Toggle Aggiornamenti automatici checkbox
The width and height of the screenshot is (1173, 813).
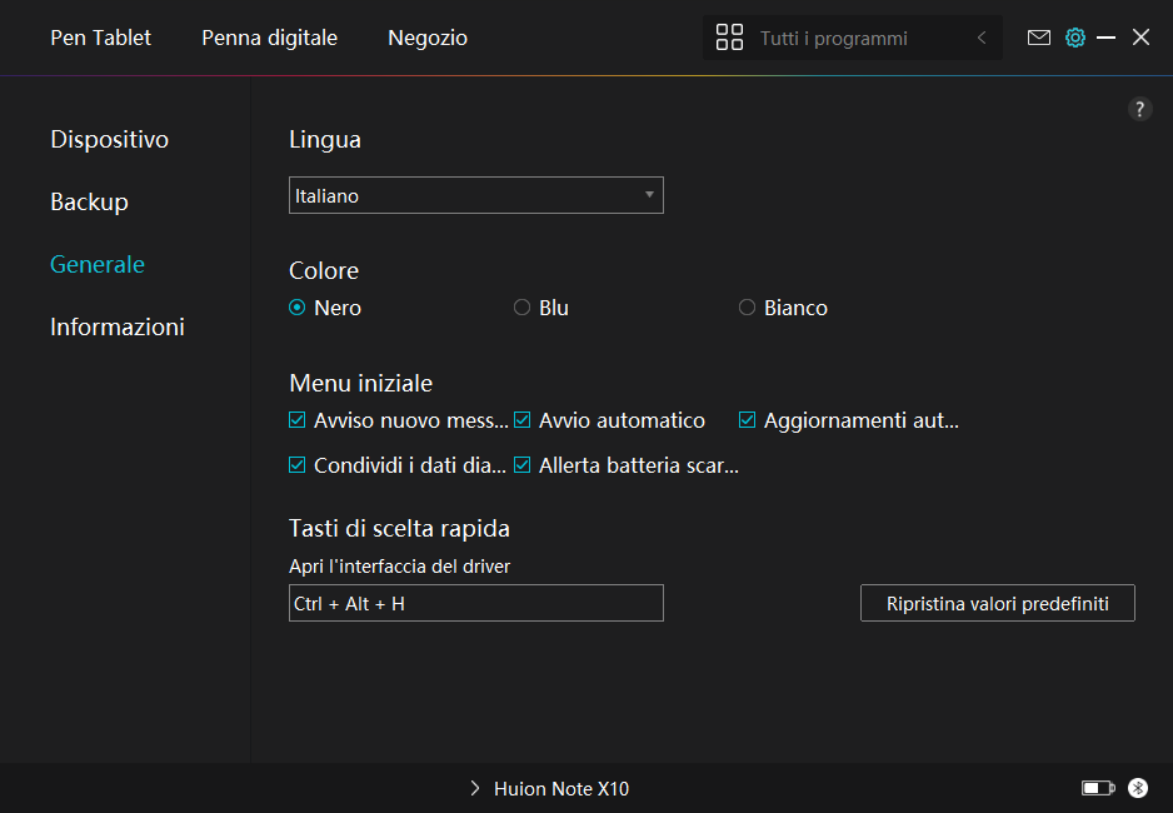747,421
